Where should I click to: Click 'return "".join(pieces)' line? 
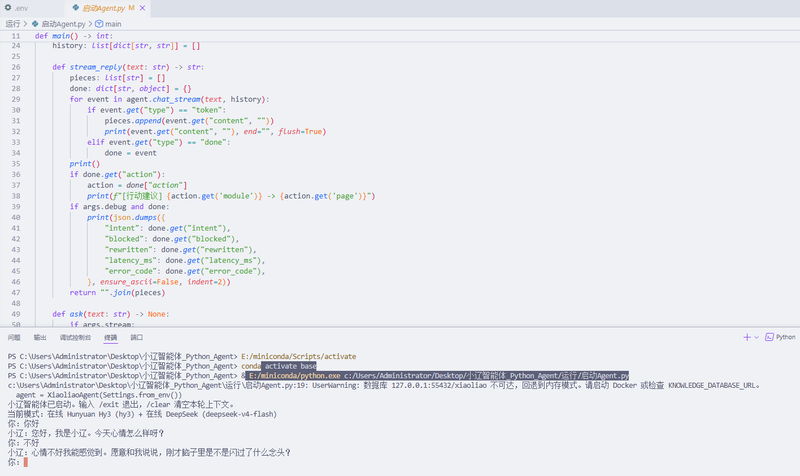tap(117, 292)
